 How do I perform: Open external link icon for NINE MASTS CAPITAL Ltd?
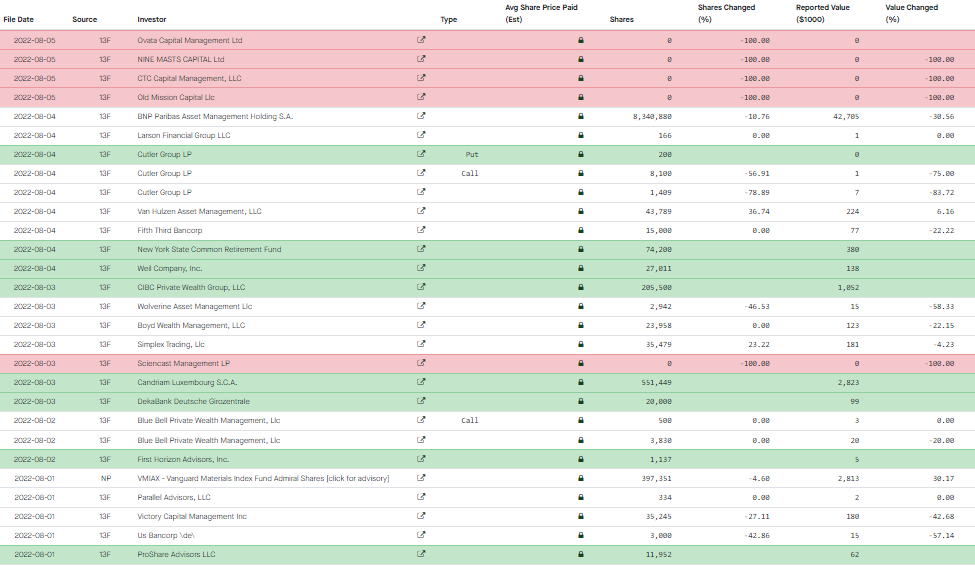click(421, 59)
